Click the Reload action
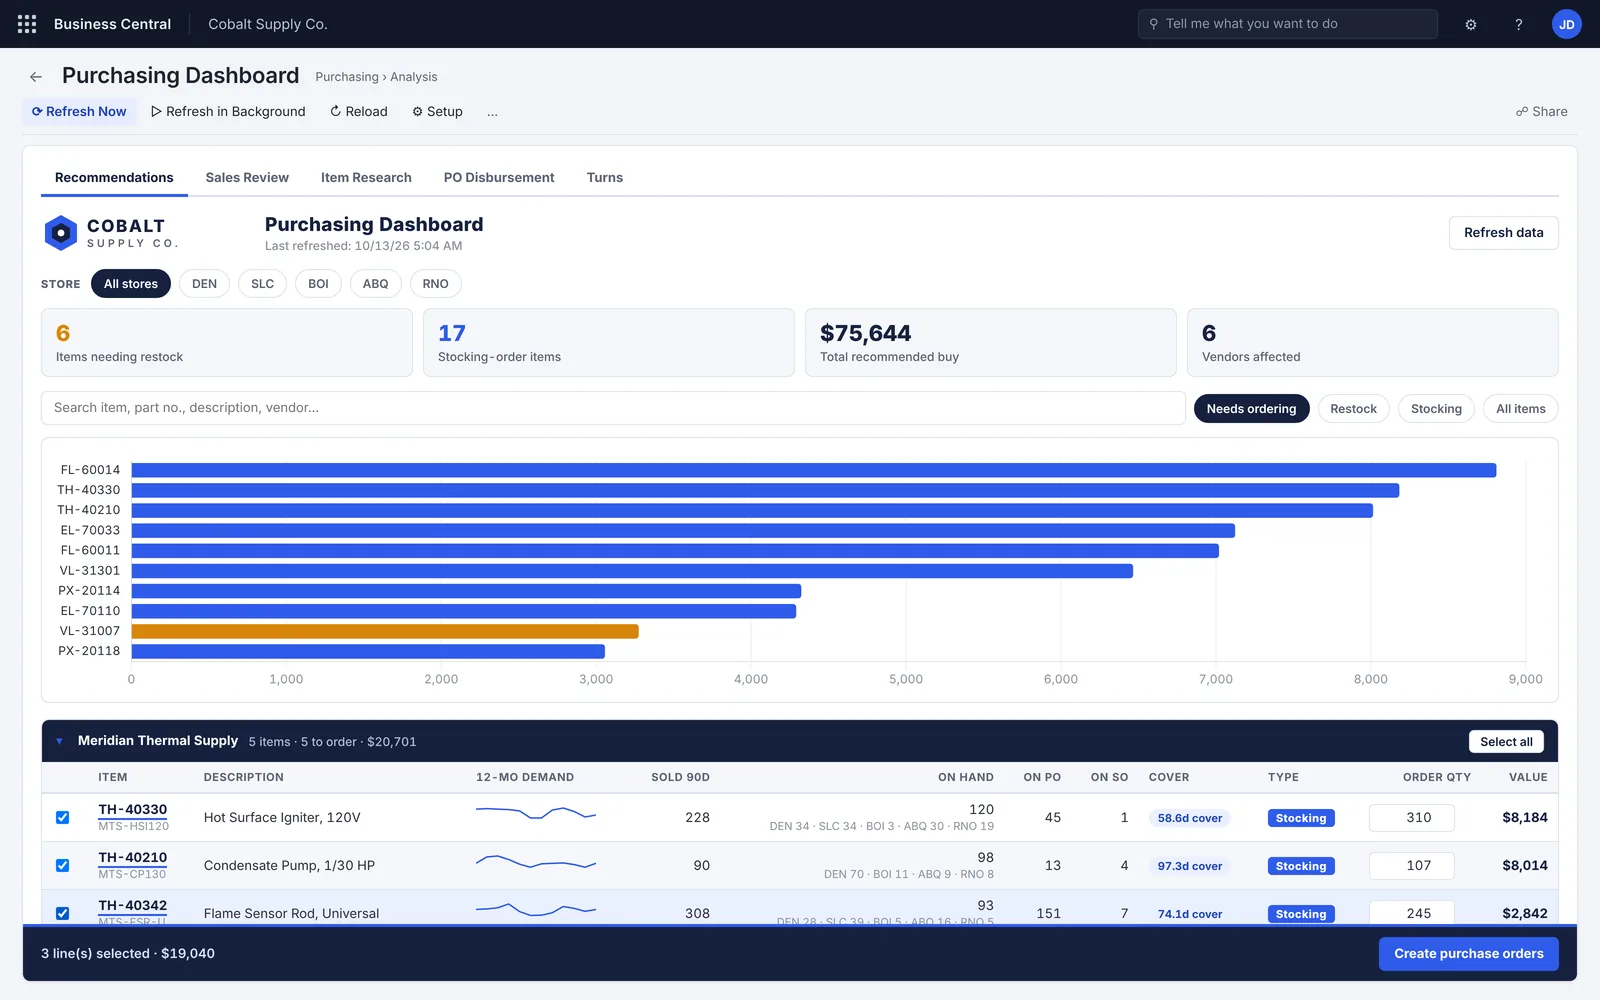The image size is (1600, 1000). [359, 112]
